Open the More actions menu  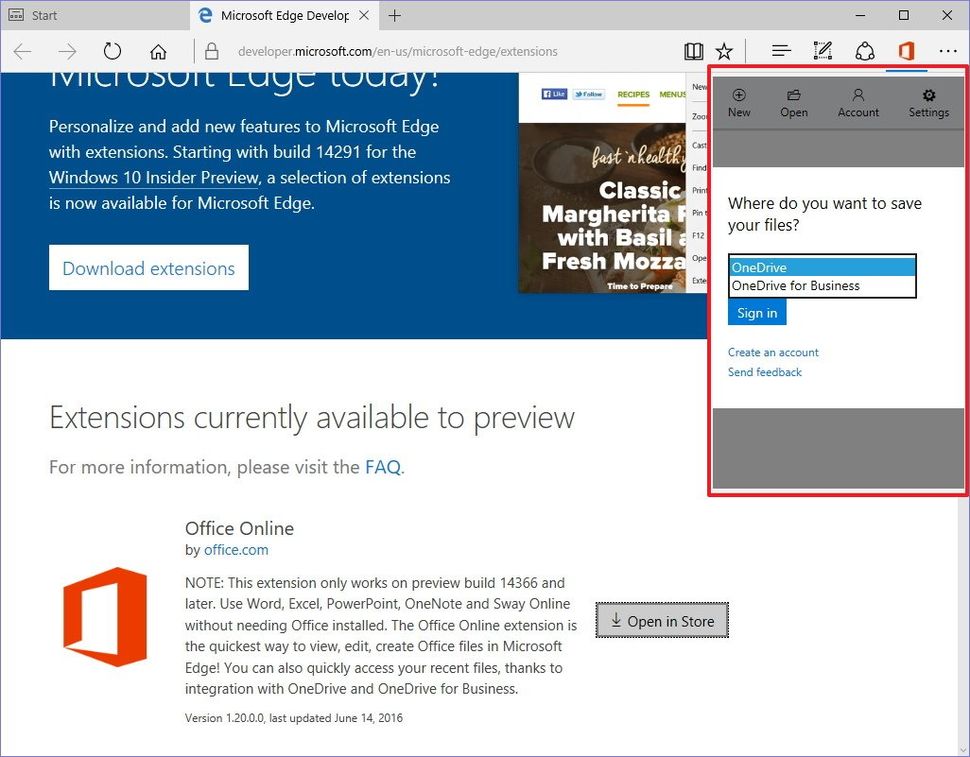[947, 50]
